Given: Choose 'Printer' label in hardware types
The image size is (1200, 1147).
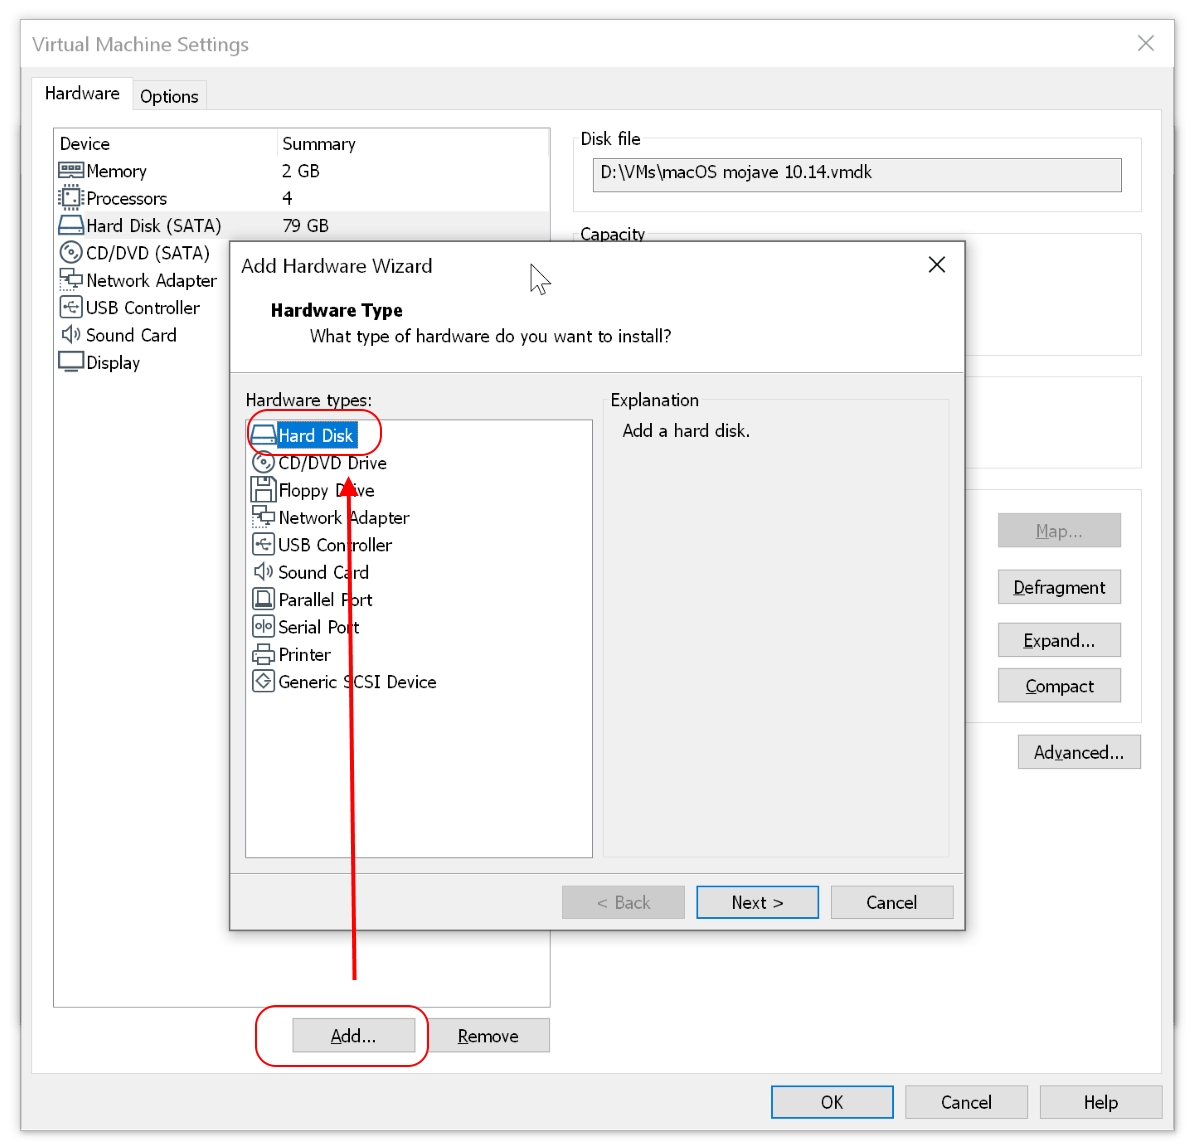Looking at the screenshot, I should 304,655.
